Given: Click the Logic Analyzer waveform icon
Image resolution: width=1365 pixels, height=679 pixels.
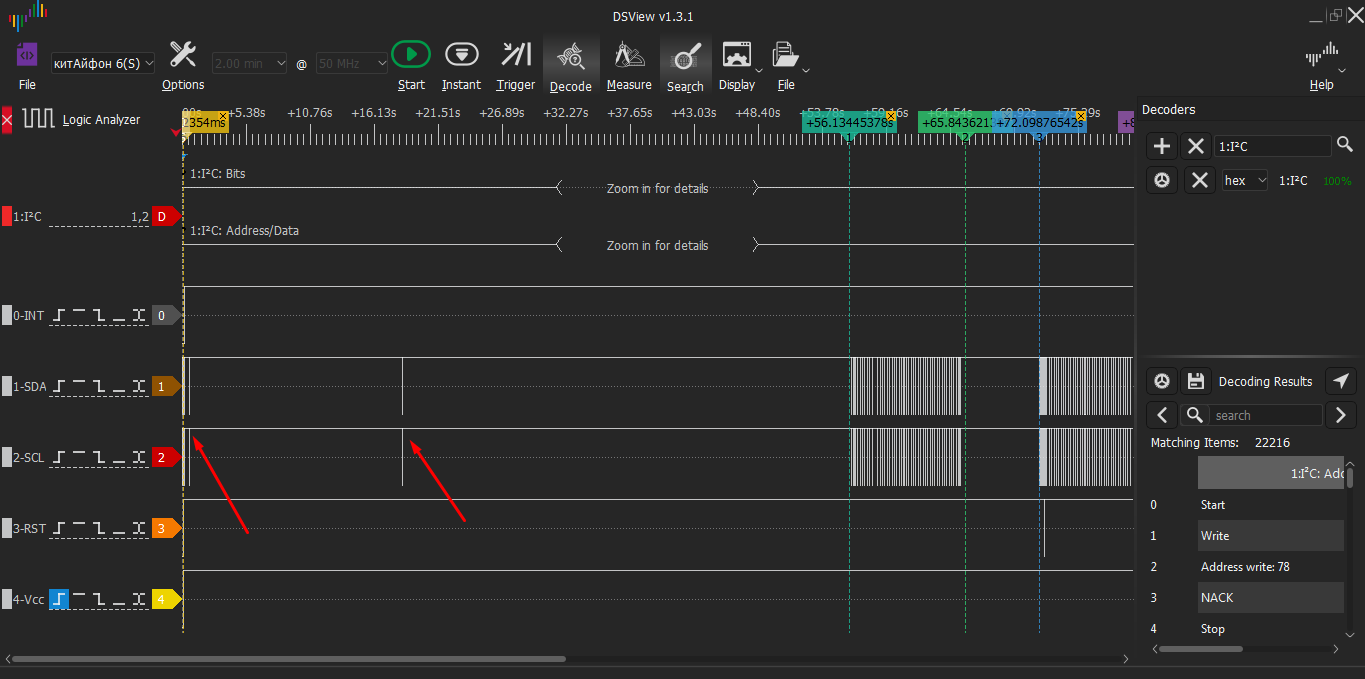Looking at the screenshot, I should click(x=39, y=119).
